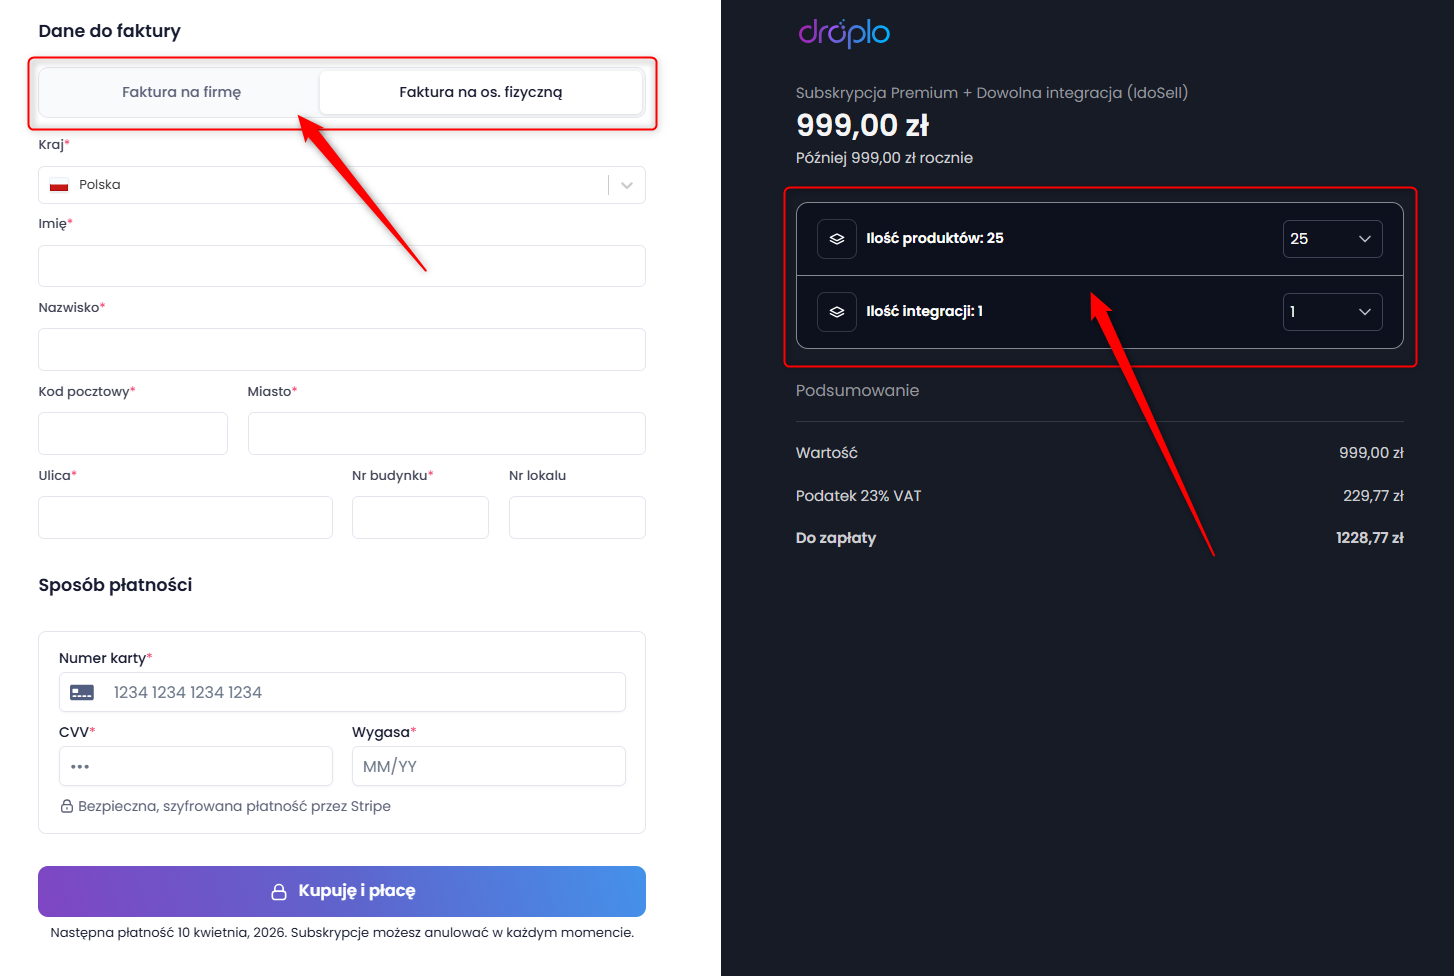Screen dimensions: 1454x976
Task: Expand the integrations count dropdown showing 1
Action: click(1333, 312)
